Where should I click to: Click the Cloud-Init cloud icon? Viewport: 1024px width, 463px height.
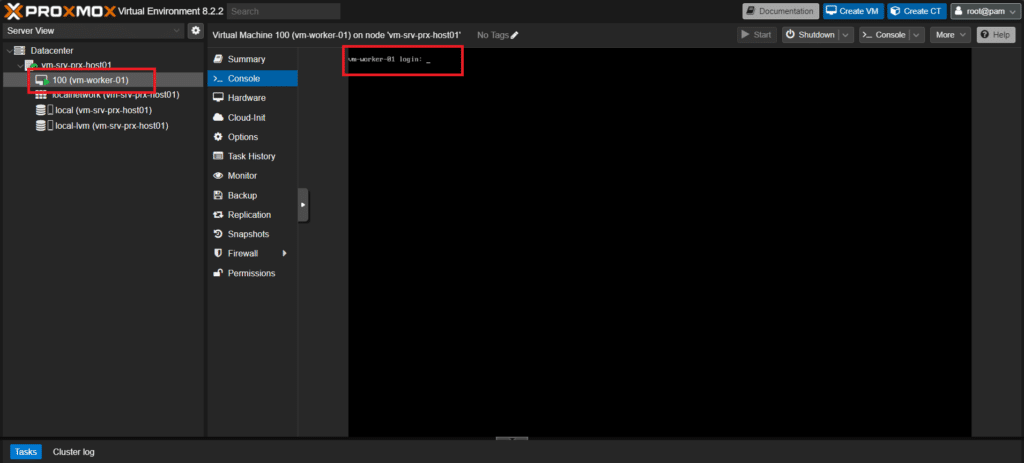[x=218, y=118]
